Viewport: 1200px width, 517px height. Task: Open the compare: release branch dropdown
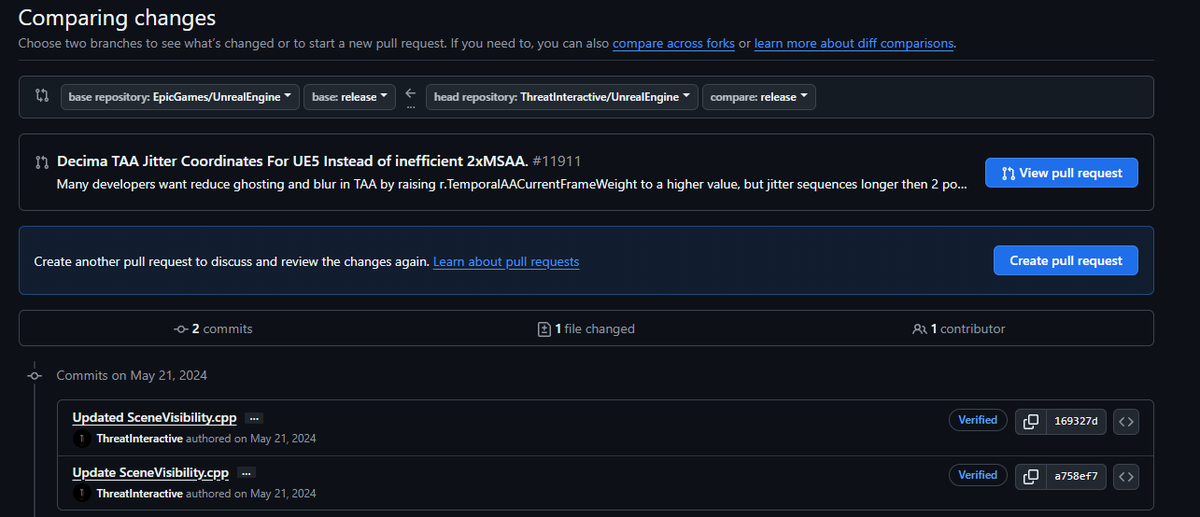[x=759, y=97]
